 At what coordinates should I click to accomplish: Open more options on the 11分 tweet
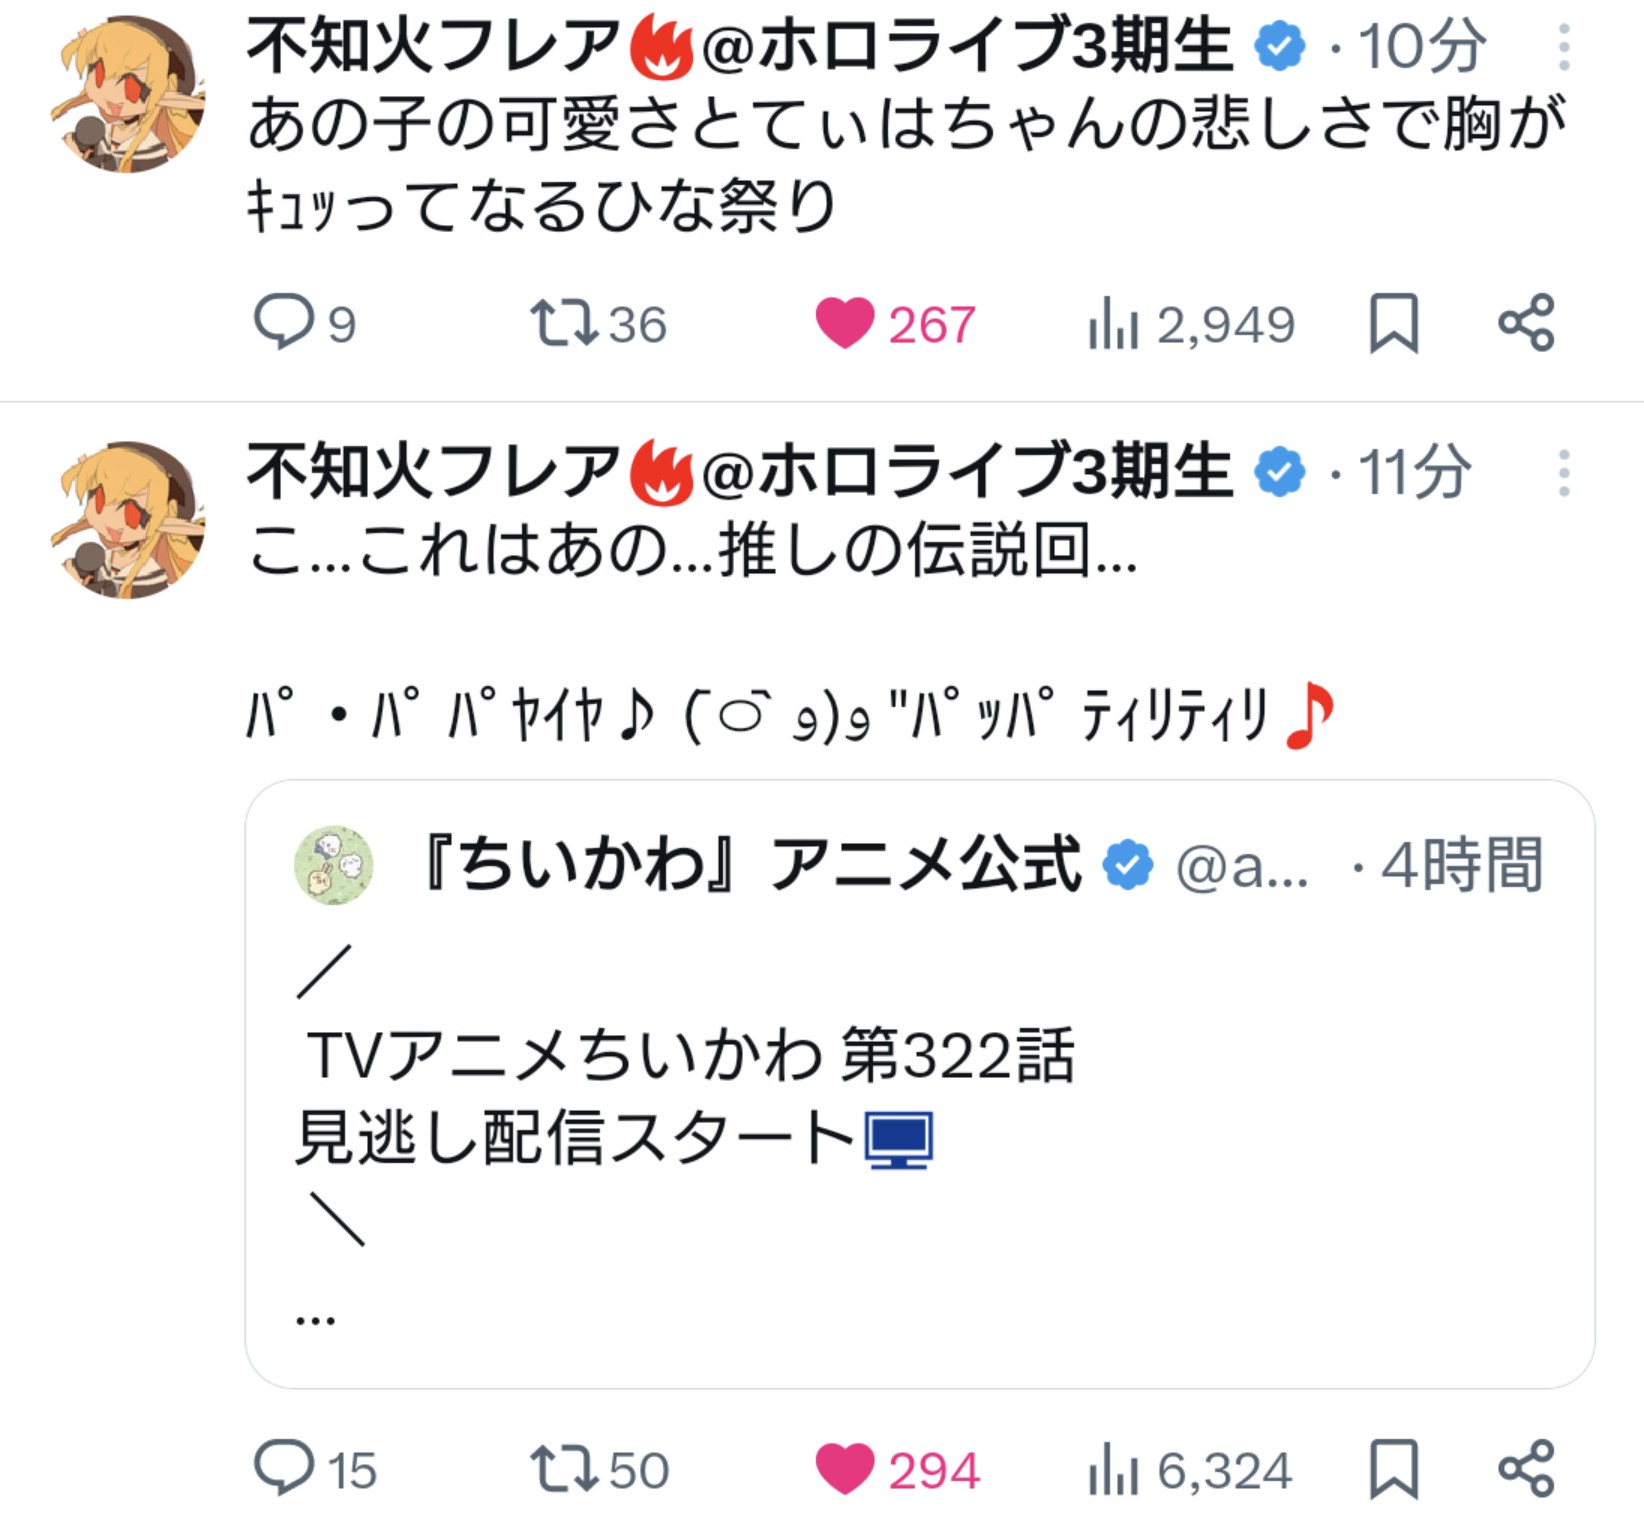coord(1564,473)
